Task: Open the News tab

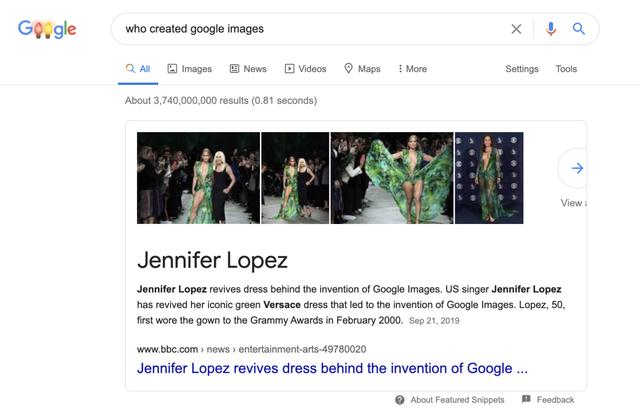Action: click(248, 69)
